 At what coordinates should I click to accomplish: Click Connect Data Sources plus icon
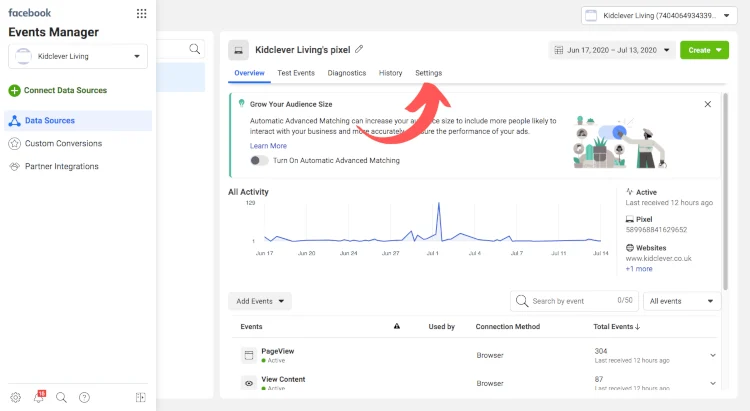14,90
